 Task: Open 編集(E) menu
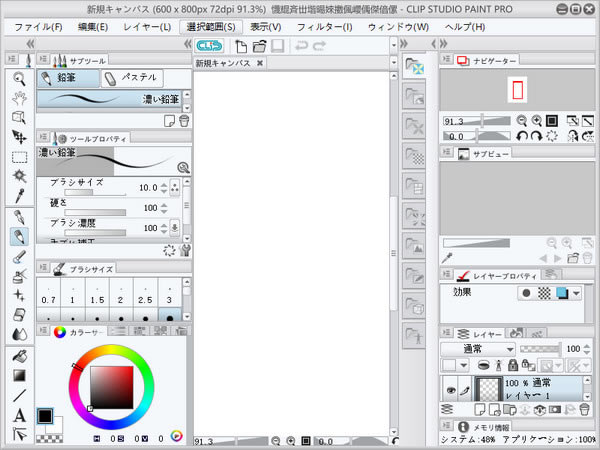point(93,27)
